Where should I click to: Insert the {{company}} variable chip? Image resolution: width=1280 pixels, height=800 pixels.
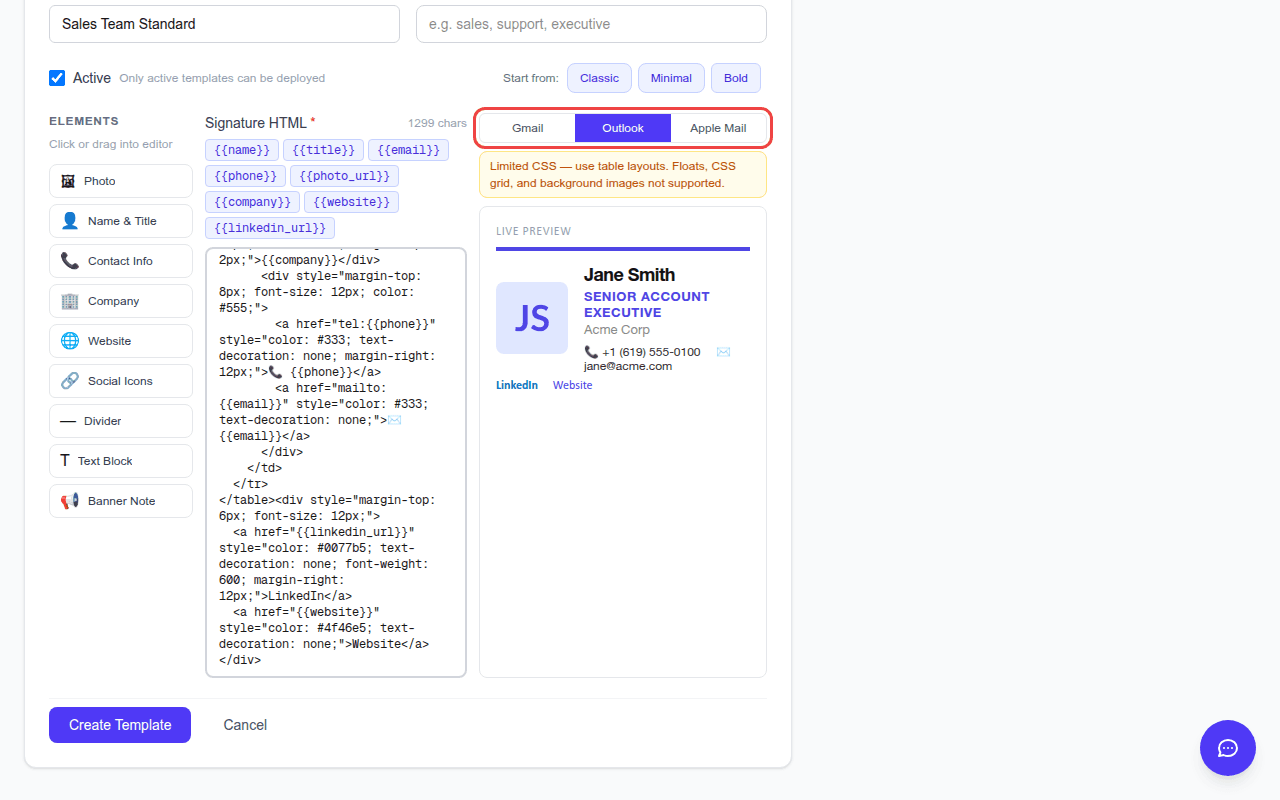point(252,202)
